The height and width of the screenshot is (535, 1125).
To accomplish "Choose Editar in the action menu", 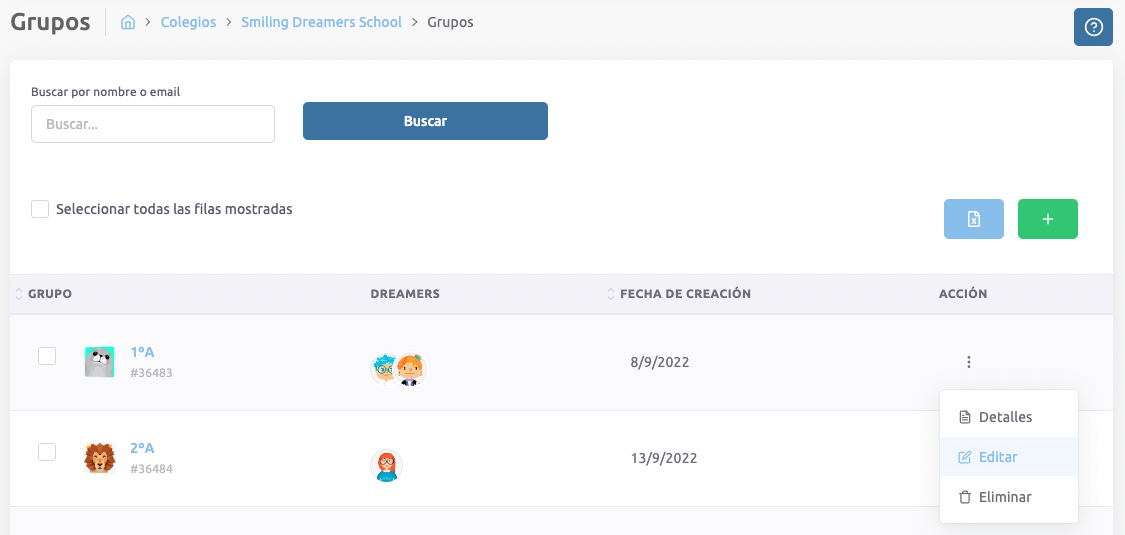I will click(x=997, y=457).
